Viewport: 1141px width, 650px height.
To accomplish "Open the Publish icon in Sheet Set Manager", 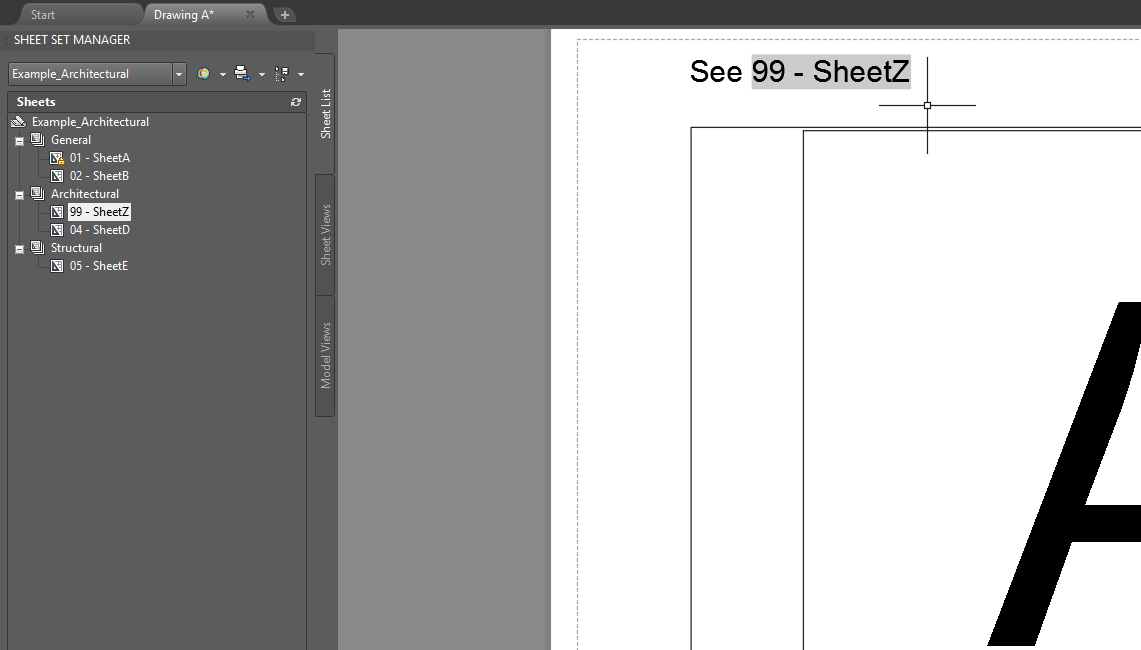I will tap(243, 73).
